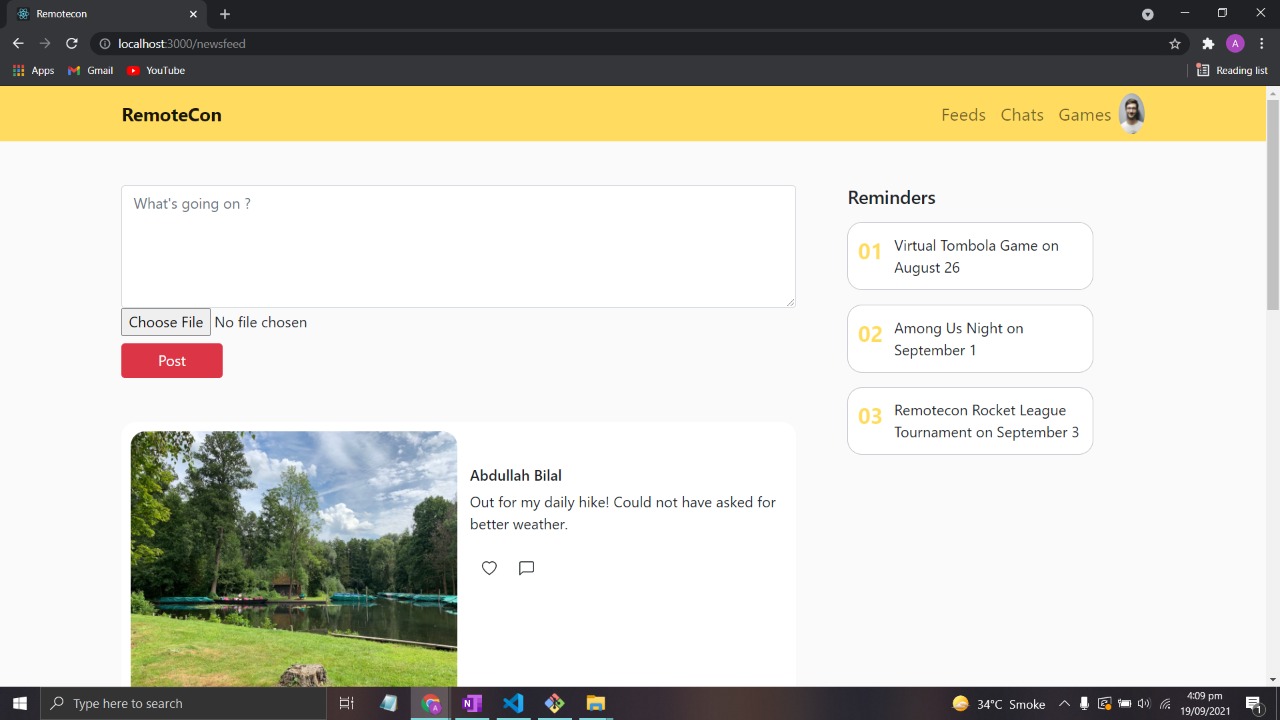Screen dimensions: 1280x720
Task: Click the Windows taskbar search box
Action: click(x=183, y=703)
